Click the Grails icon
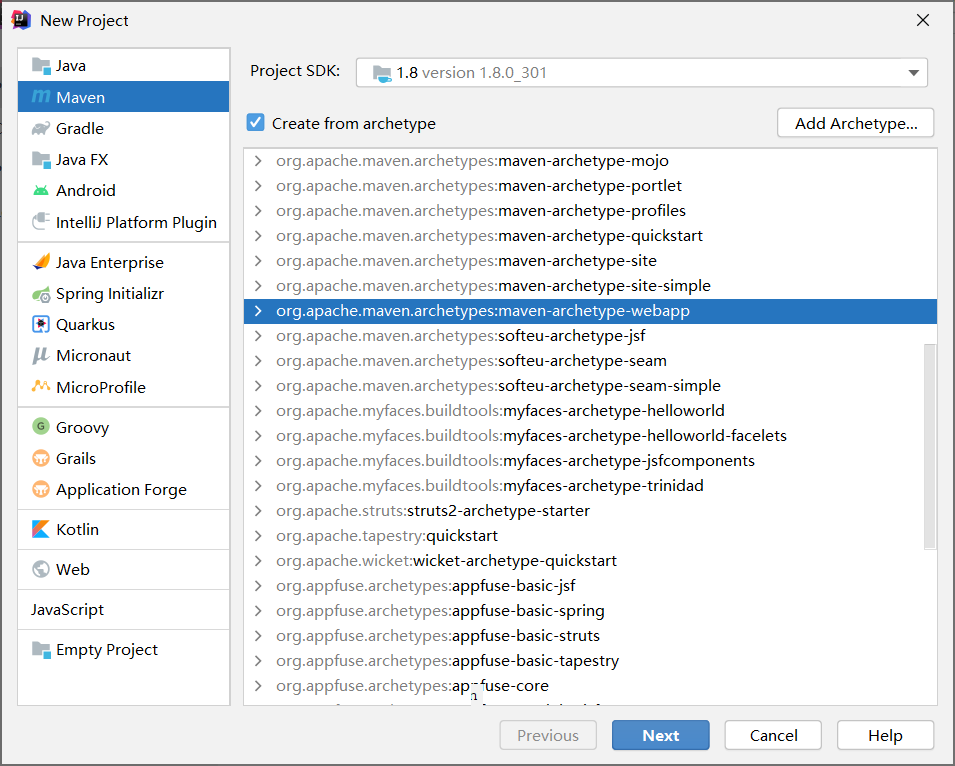The height and width of the screenshot is (766, 955). (x=41, y=458)
